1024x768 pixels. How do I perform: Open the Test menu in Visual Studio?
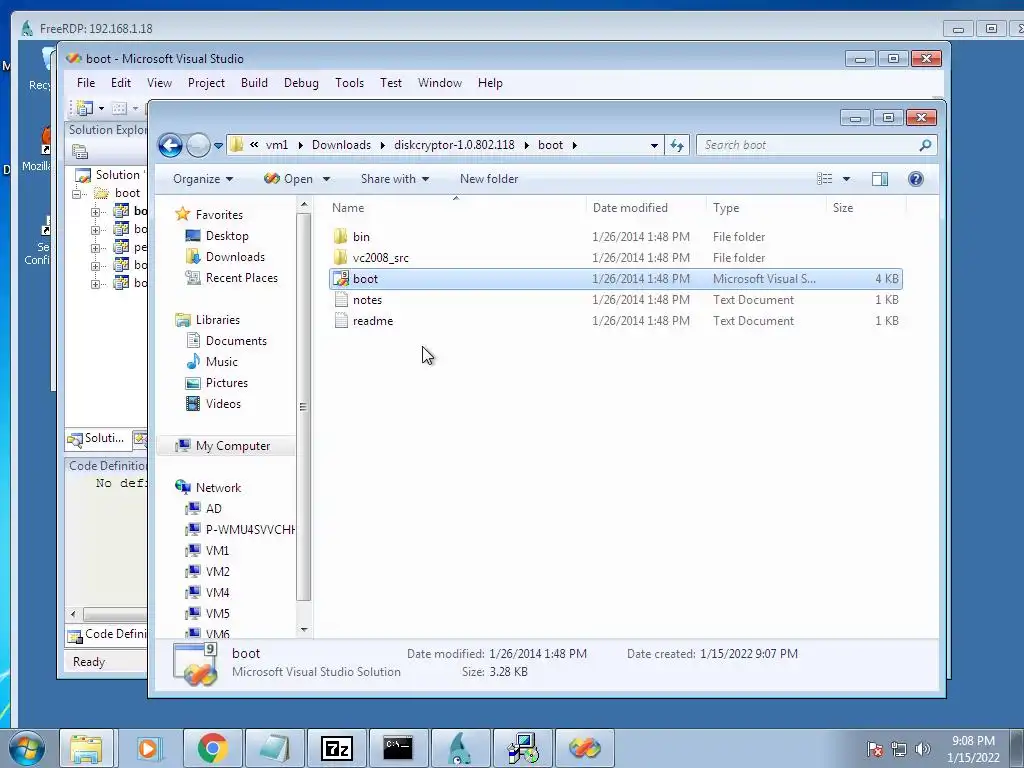391,83
